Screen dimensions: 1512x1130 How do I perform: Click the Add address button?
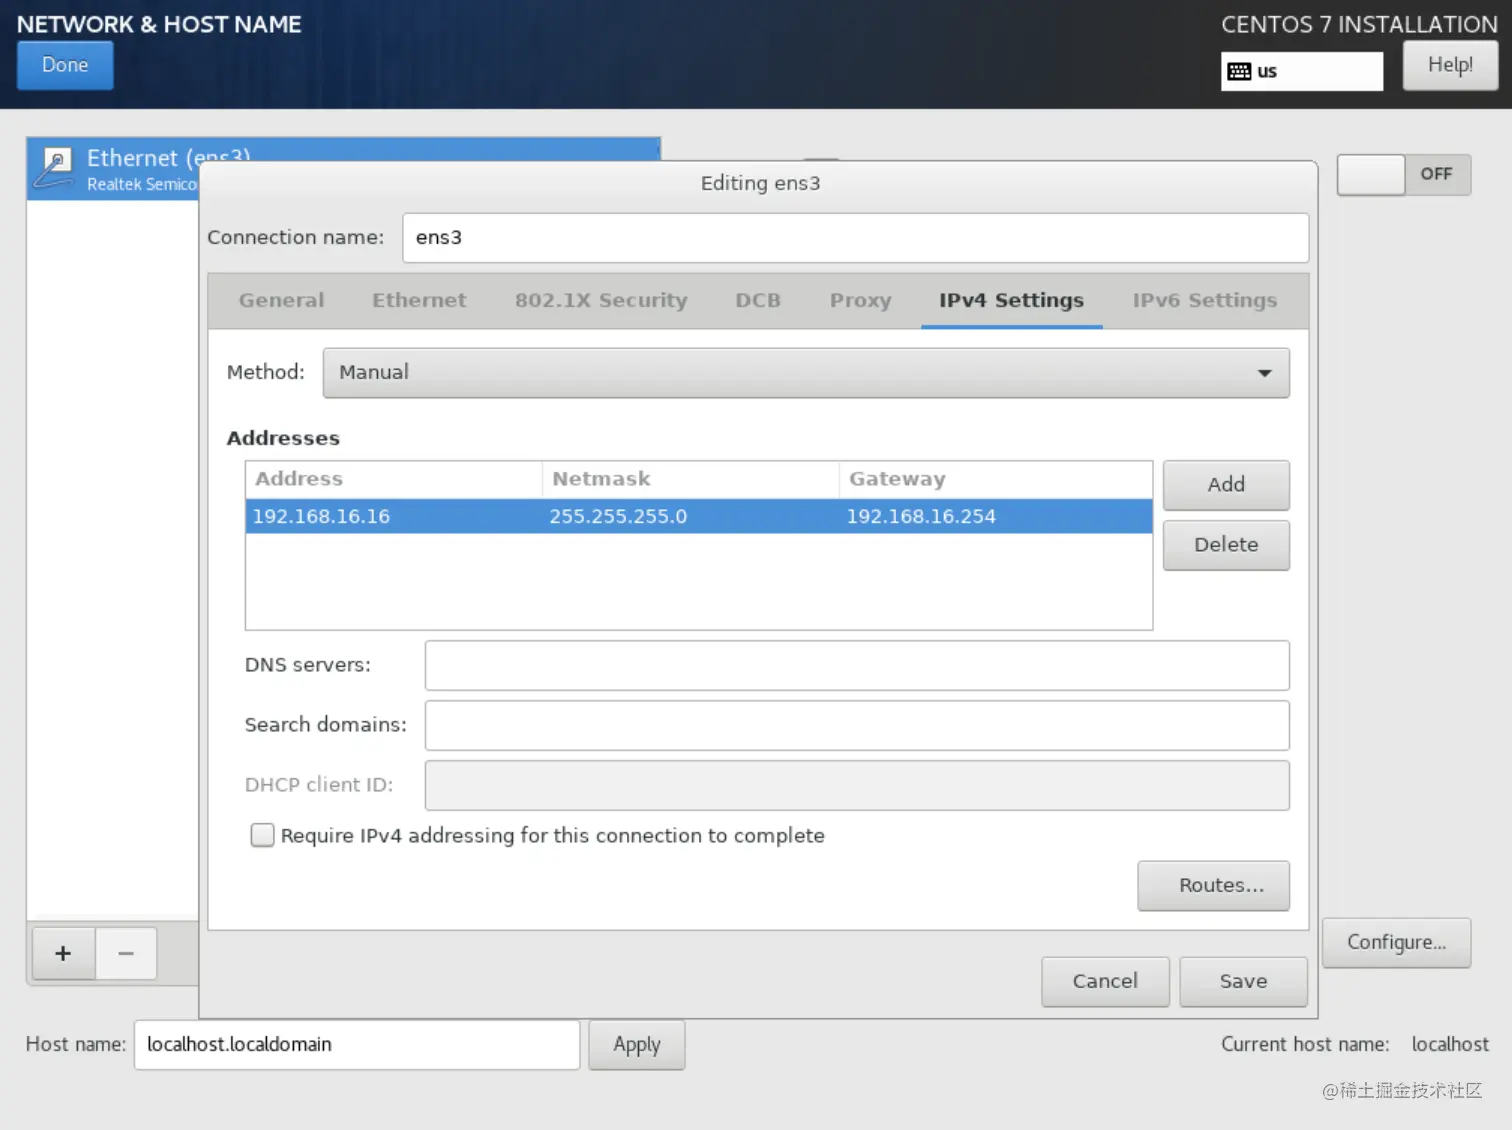[x=1226, y=485]
